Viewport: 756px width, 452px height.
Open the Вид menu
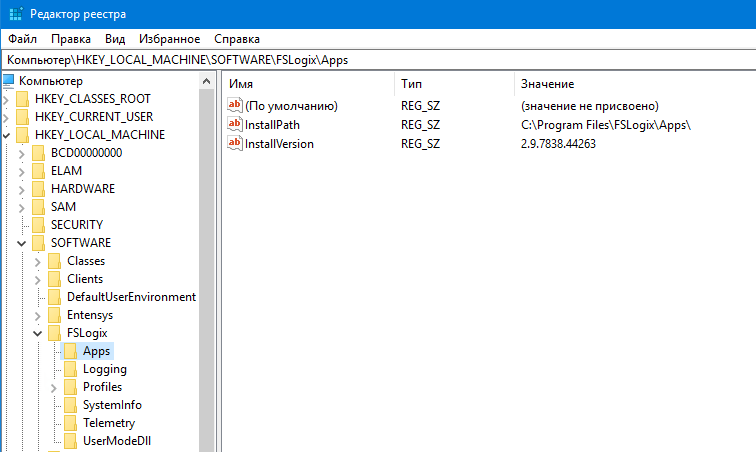coord(115,39)
